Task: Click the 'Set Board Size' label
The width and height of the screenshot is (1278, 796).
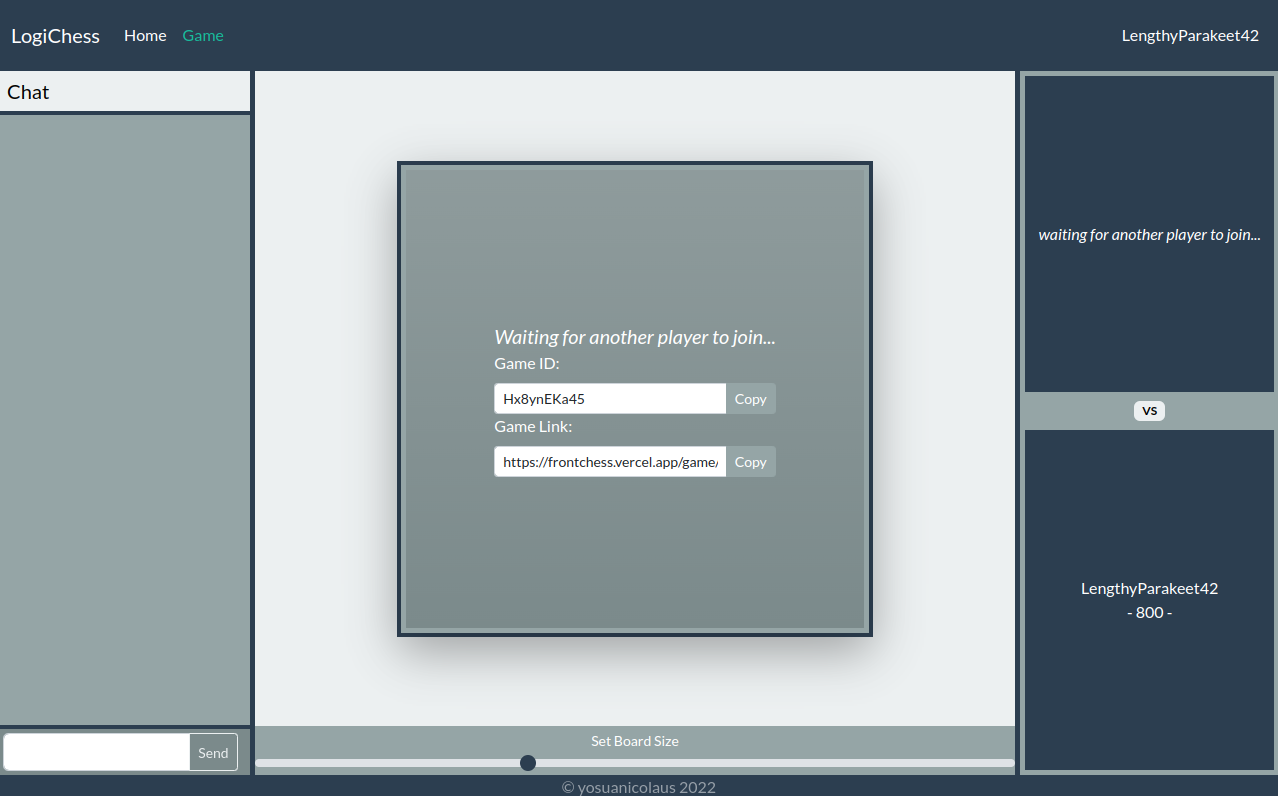Action: [635, 741]
